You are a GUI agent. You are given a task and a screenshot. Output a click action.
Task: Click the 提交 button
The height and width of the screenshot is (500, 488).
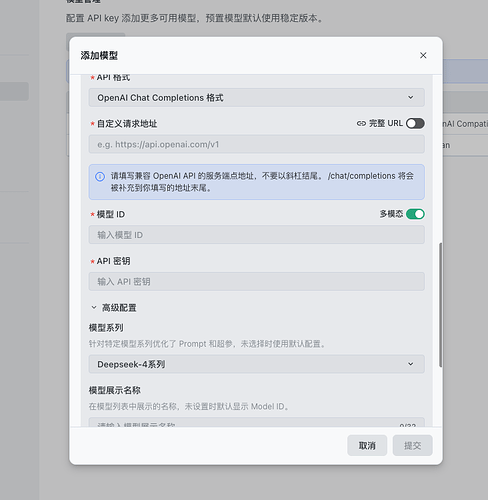pyautogui.click(x=412, y=445)
